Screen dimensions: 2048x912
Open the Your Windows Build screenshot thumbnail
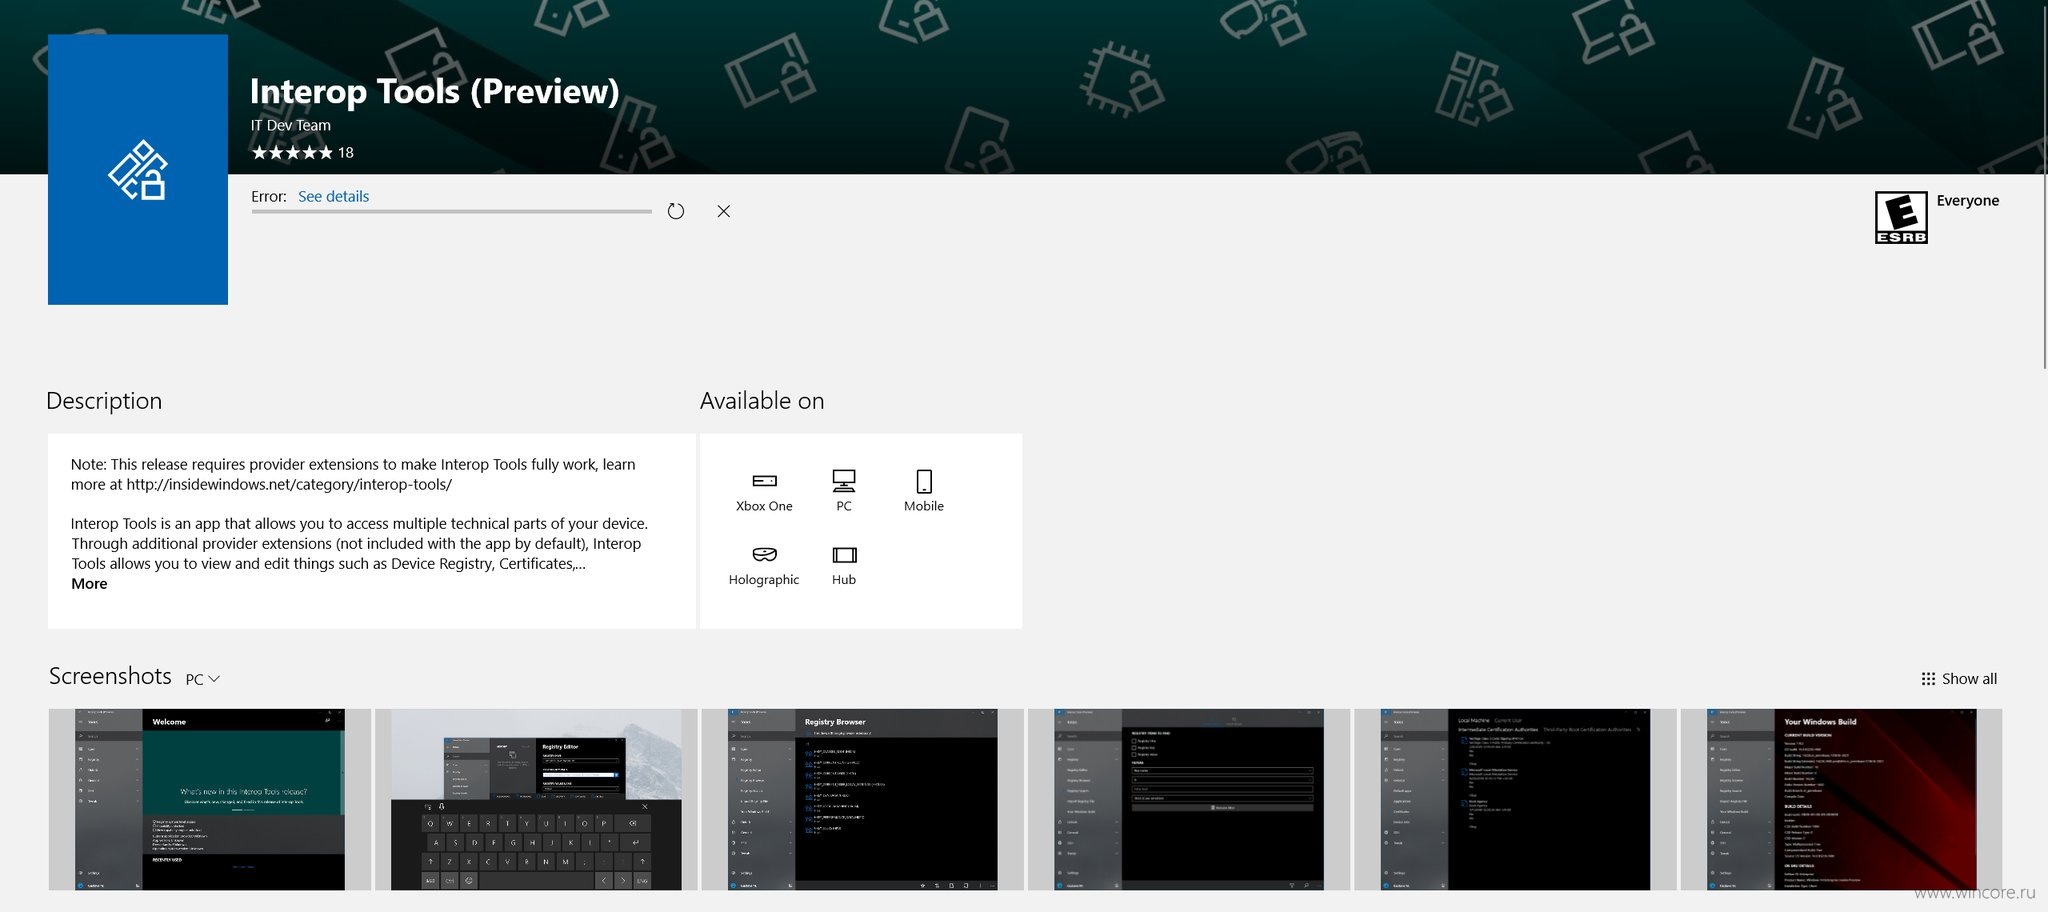[x=1841, y=800]
